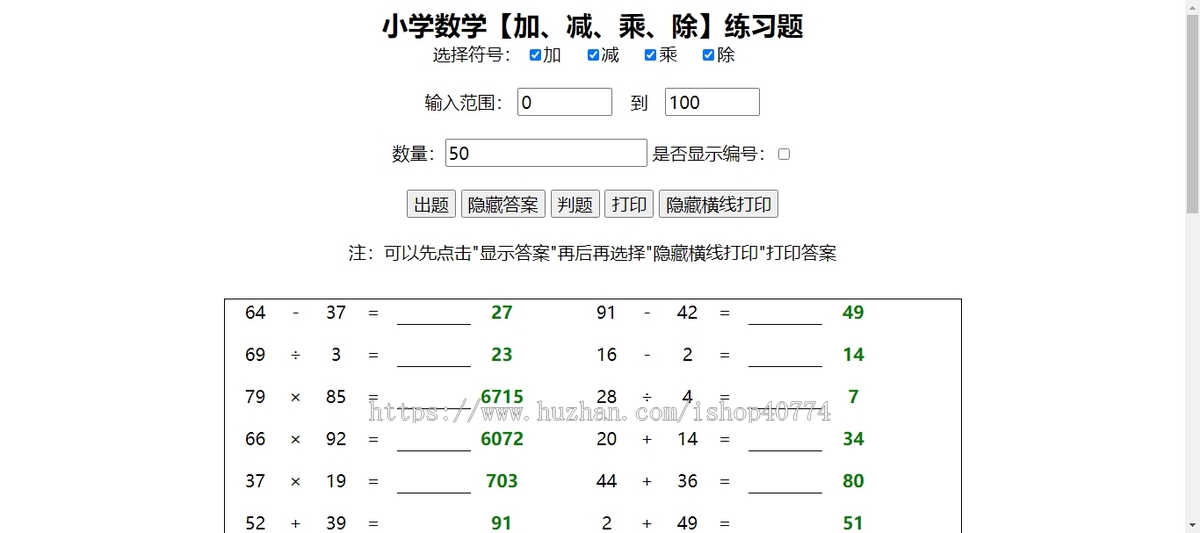Click the green answer 14
The width and height of the screenshot is (1200, 533).
[x=853, y=354]
